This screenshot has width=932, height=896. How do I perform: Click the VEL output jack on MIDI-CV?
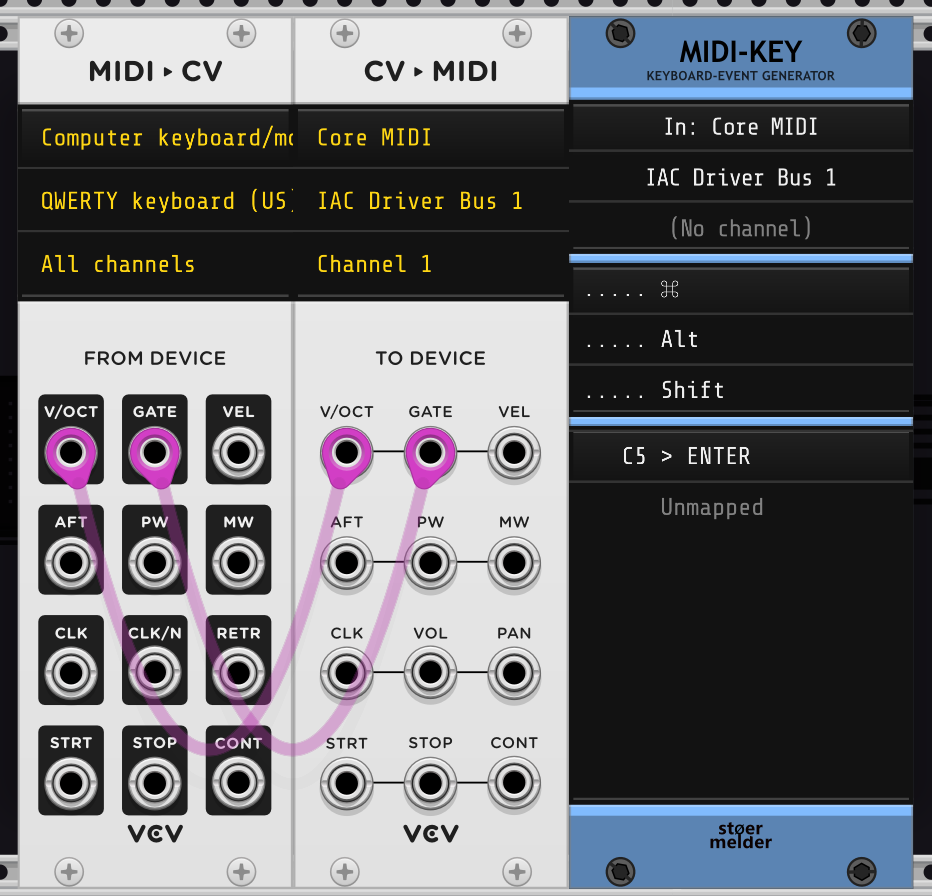click(238, 454)
